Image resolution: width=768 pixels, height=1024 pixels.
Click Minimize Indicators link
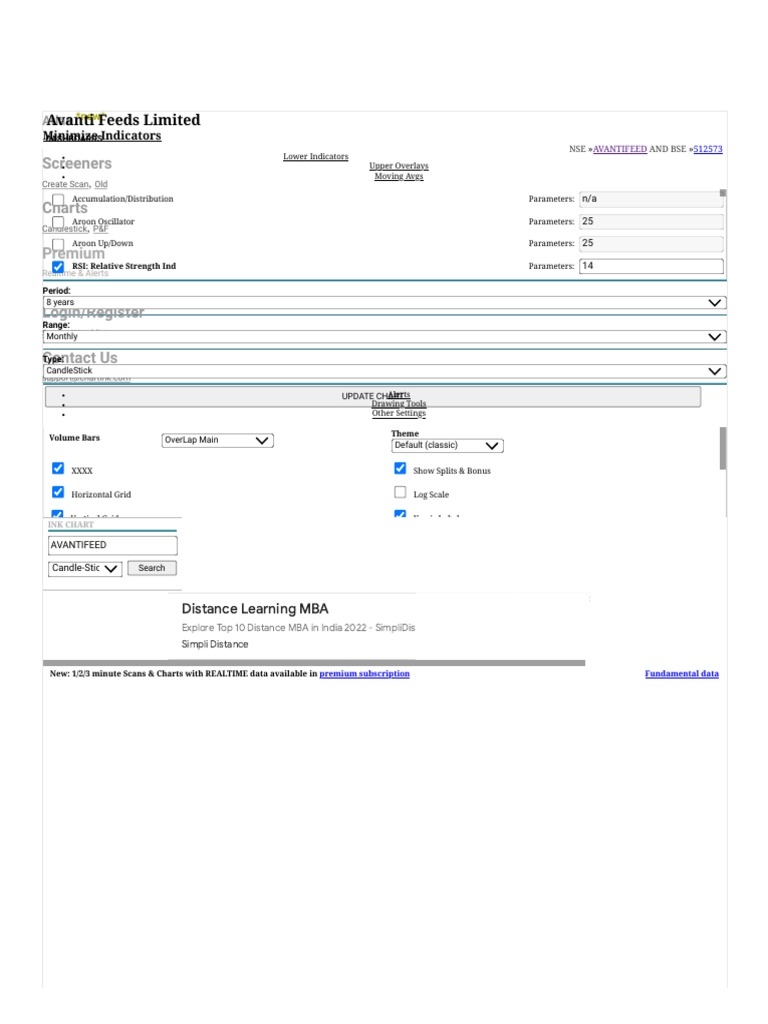point(102,136)
